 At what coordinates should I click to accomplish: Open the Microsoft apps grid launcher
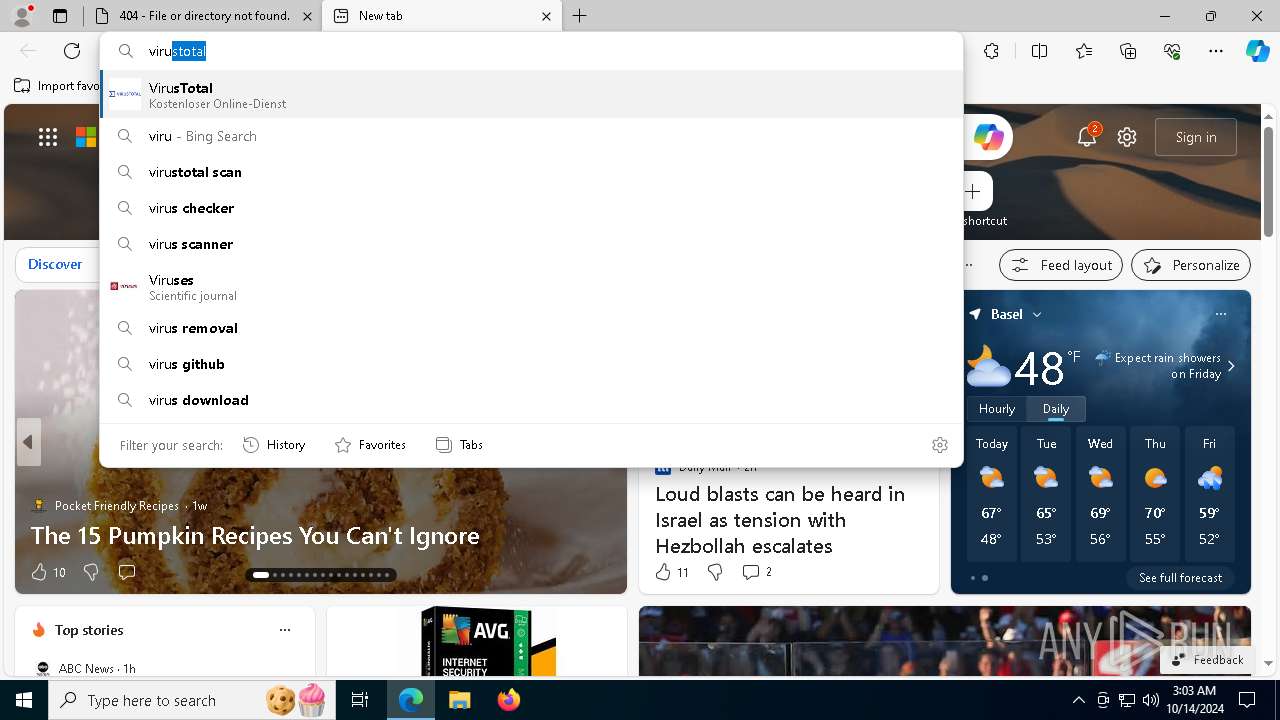tap(48, 137)
